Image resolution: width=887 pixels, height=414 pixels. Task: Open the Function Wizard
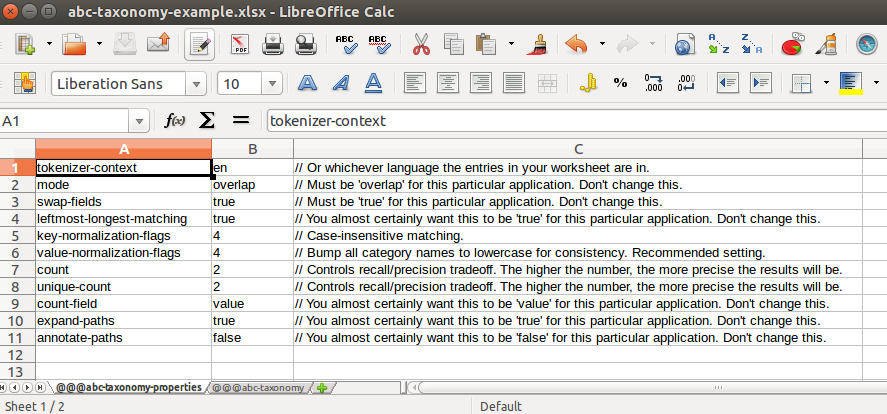174,120
